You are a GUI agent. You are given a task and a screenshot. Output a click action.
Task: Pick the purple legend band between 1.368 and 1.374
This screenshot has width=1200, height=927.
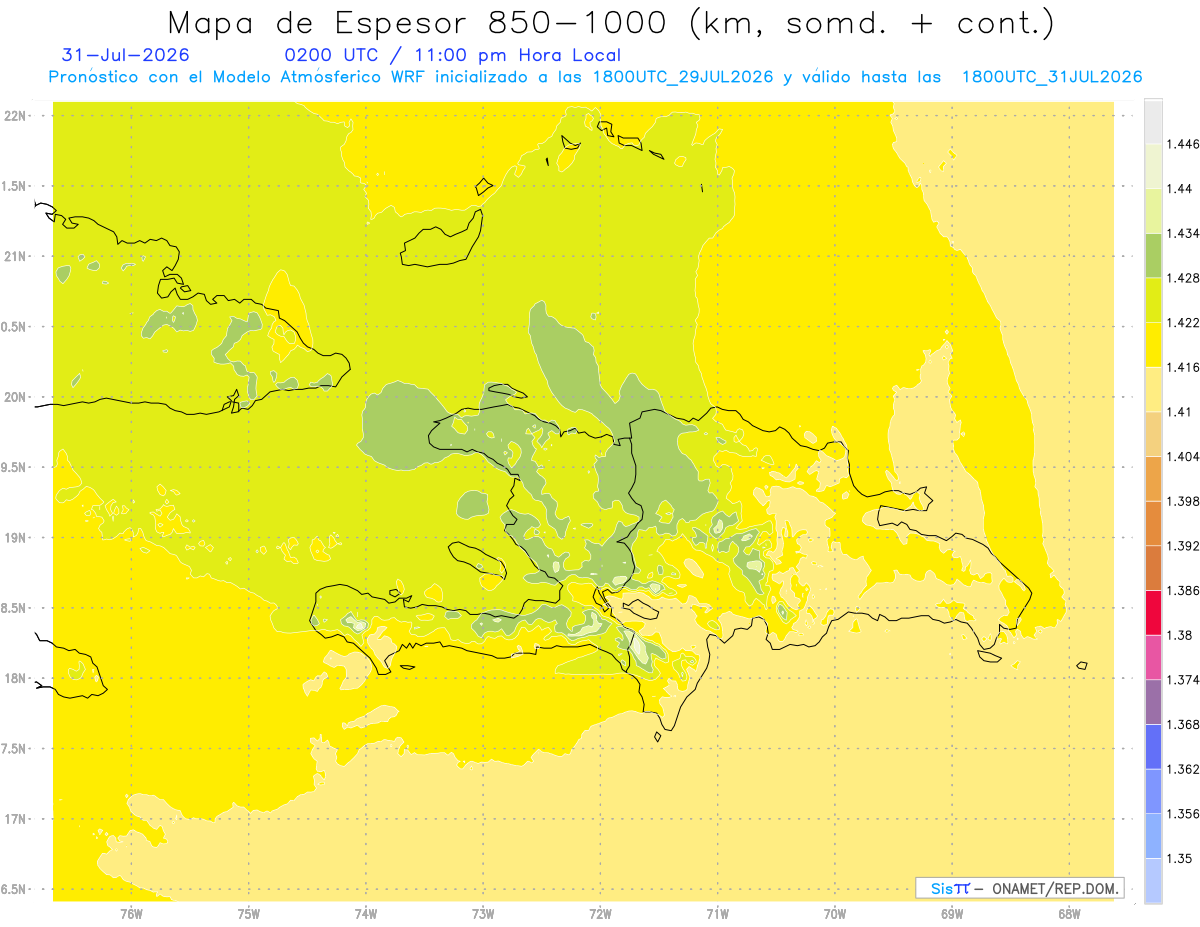(1153, 702)
